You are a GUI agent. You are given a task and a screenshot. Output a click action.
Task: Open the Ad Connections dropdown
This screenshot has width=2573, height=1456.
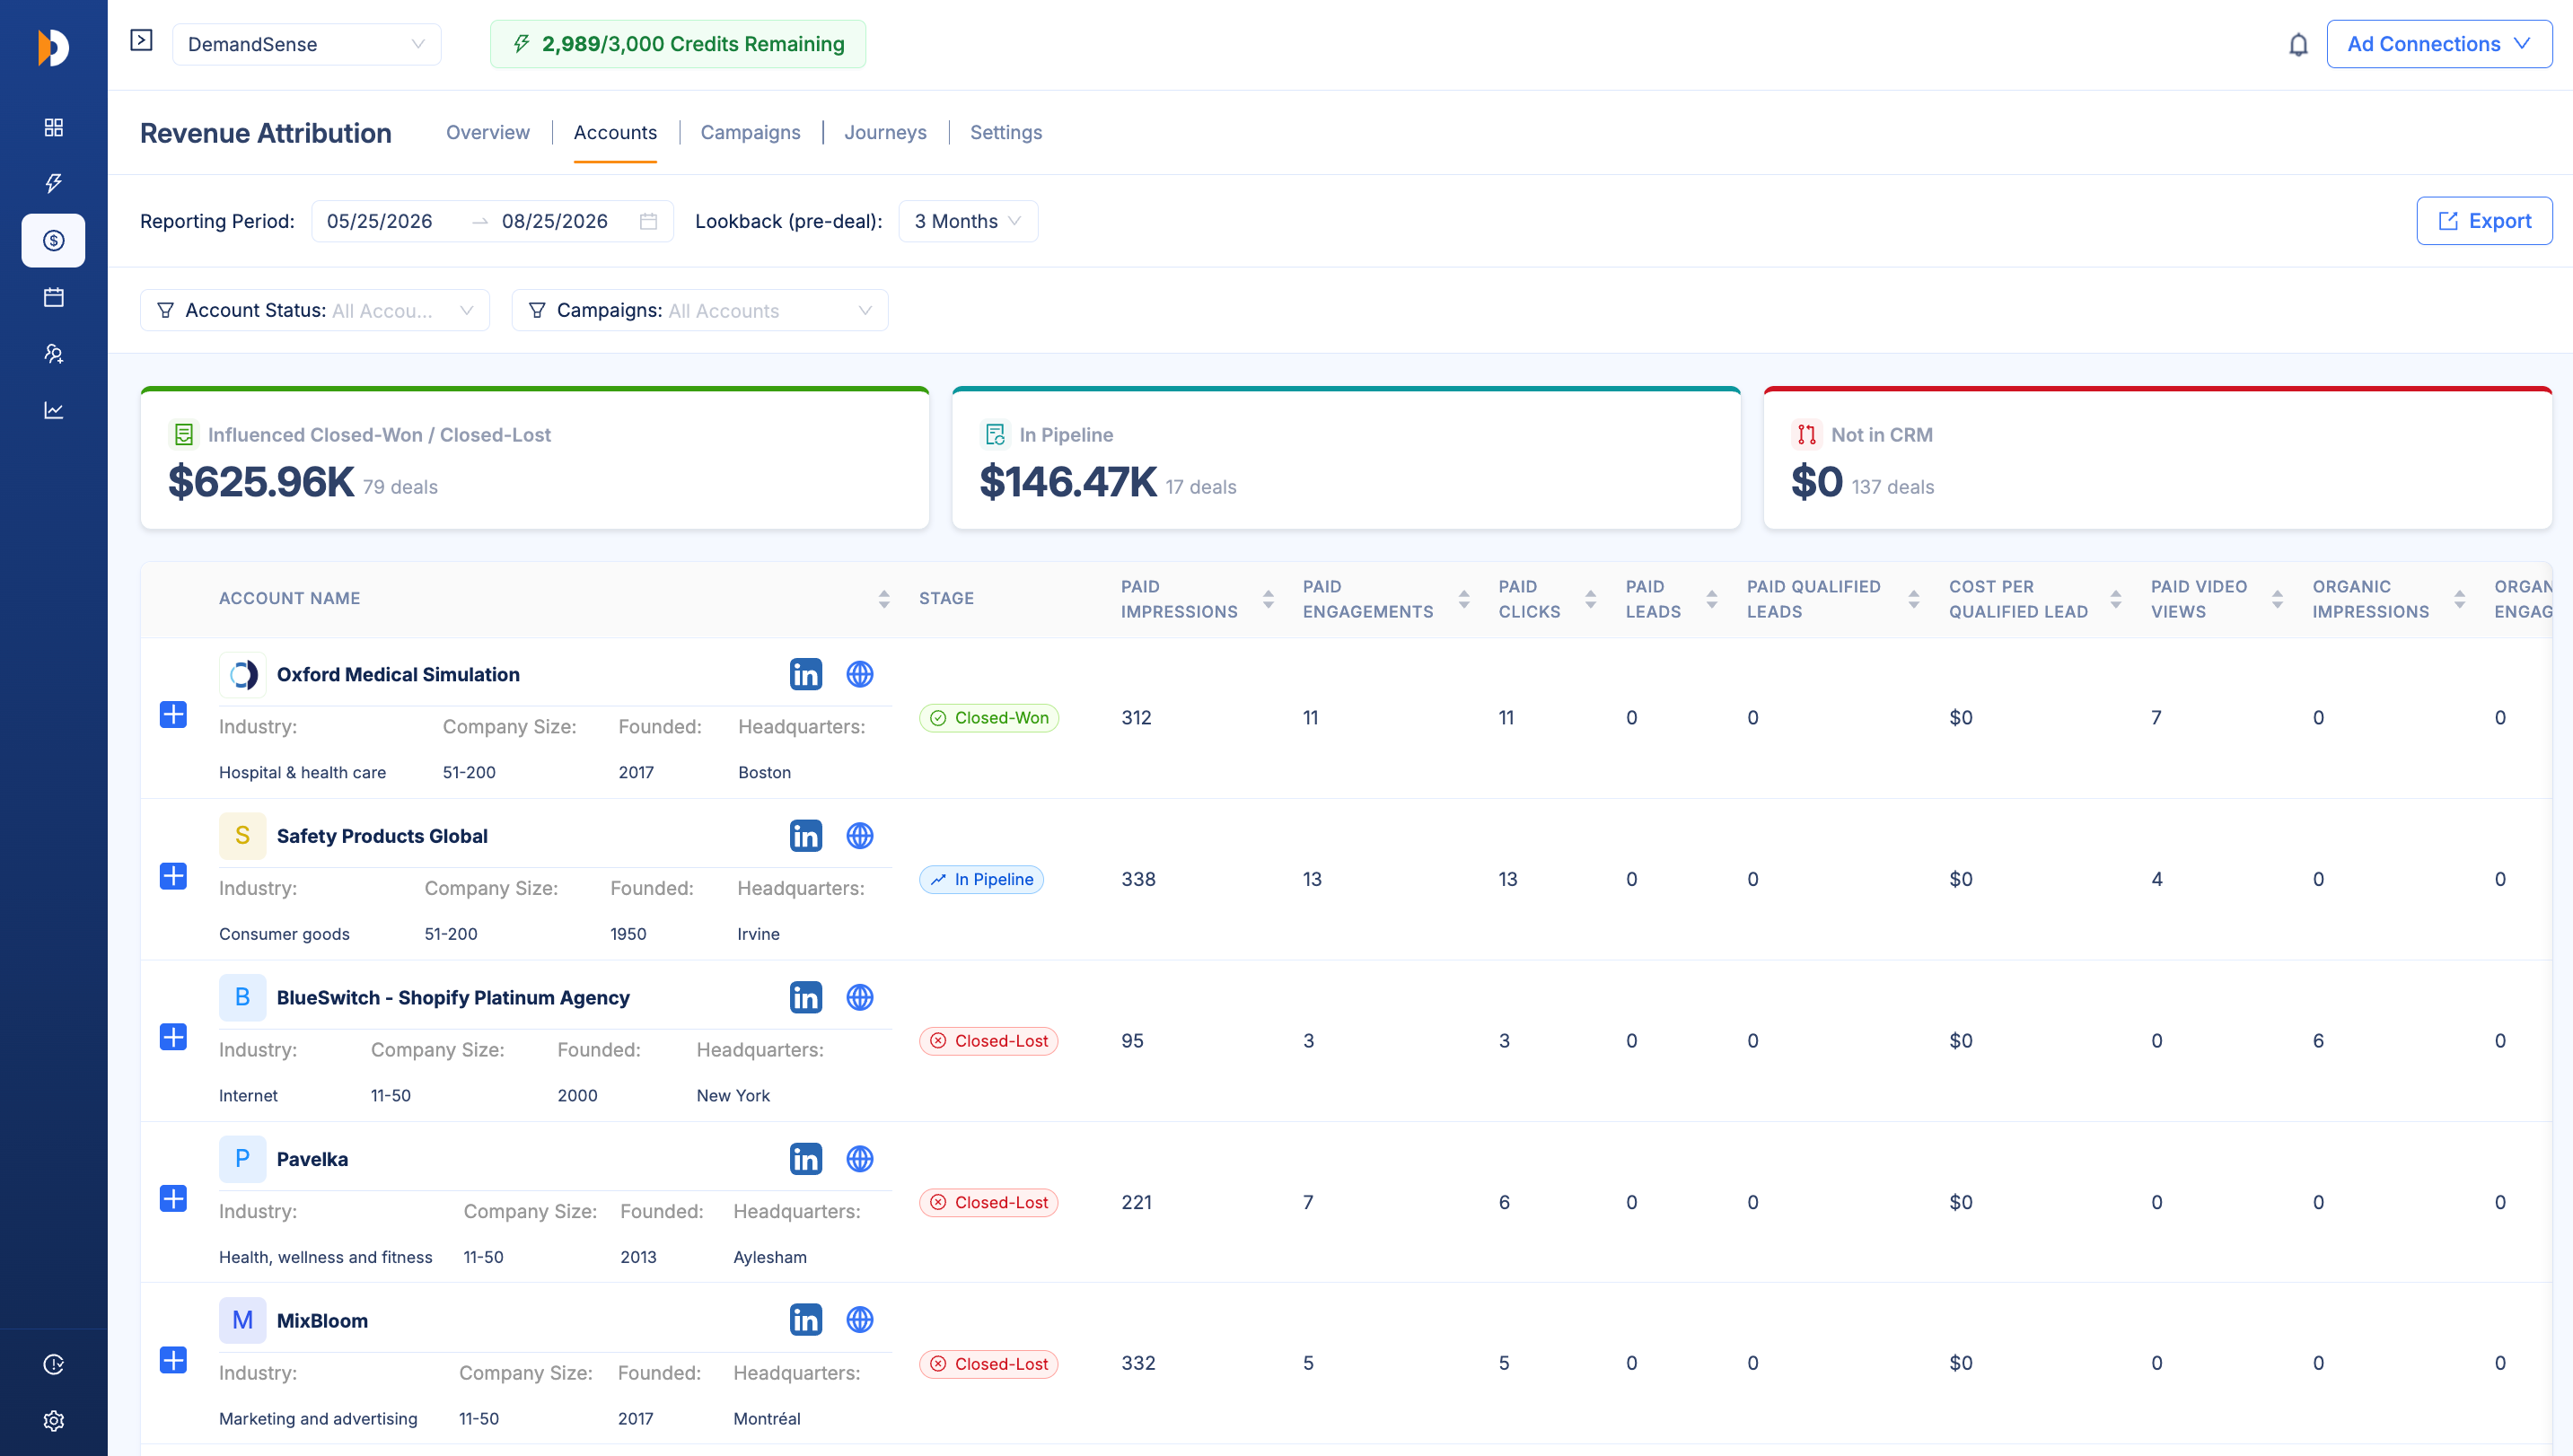coord(2439,44)
